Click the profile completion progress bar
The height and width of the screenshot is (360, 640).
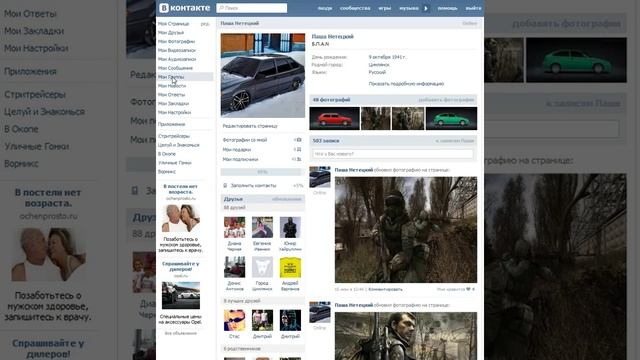tap(262, 172)
